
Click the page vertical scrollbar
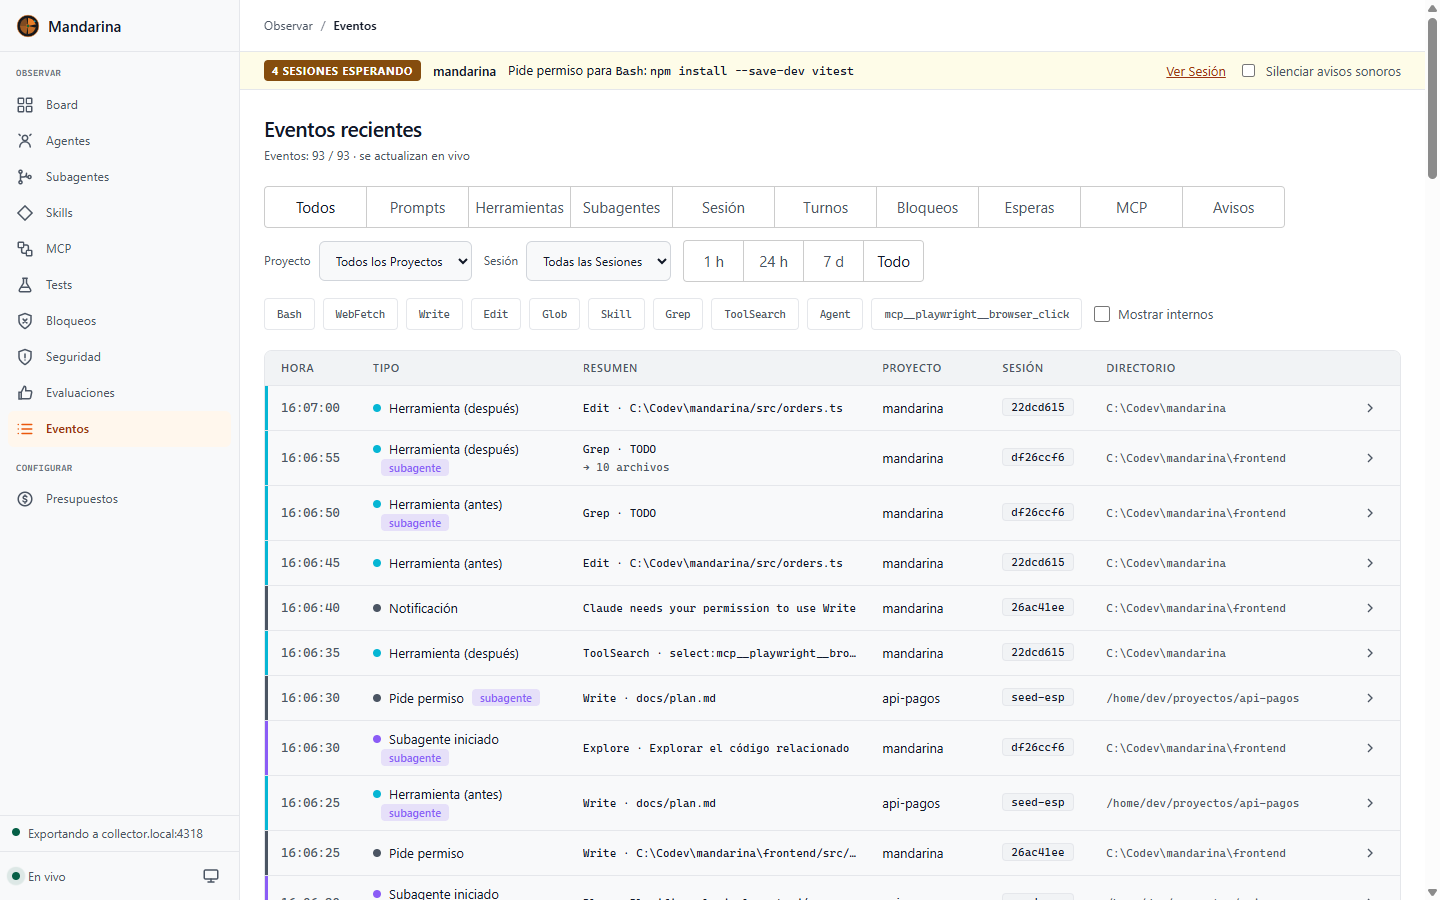tap(1432, 100)
